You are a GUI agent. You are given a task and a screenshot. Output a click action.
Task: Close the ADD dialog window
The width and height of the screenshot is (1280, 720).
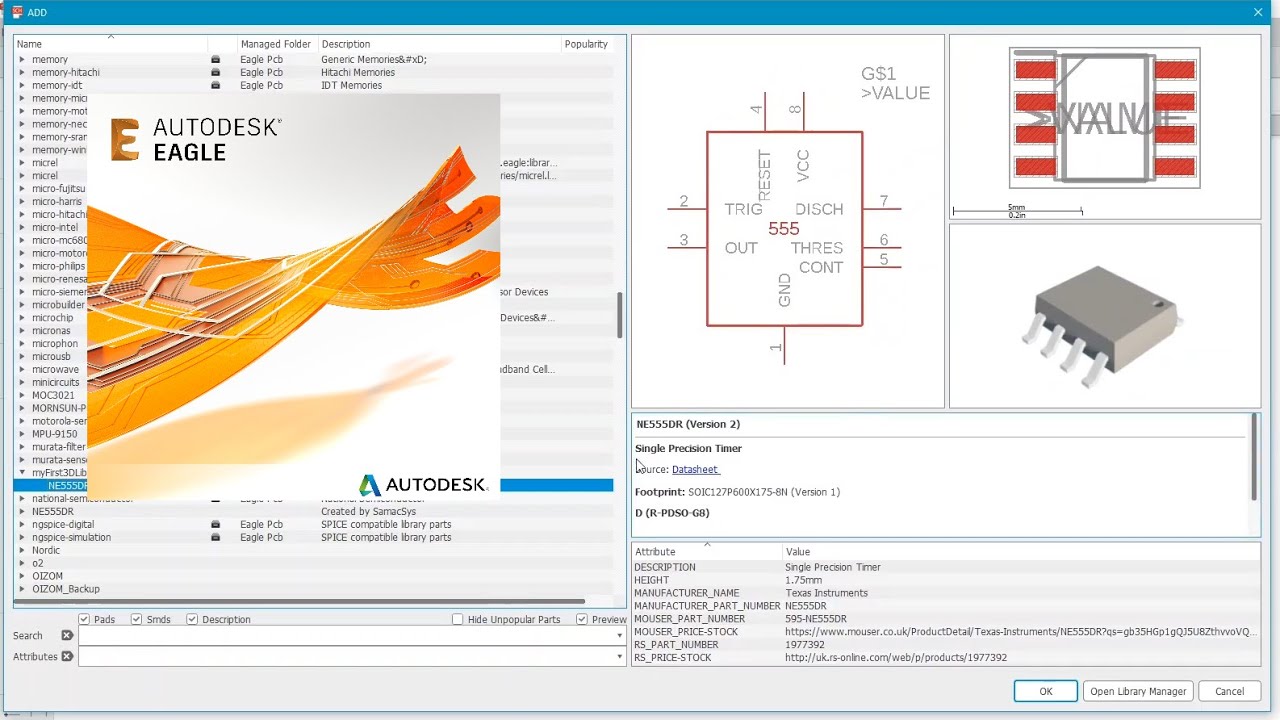(x=1258, y=12)
